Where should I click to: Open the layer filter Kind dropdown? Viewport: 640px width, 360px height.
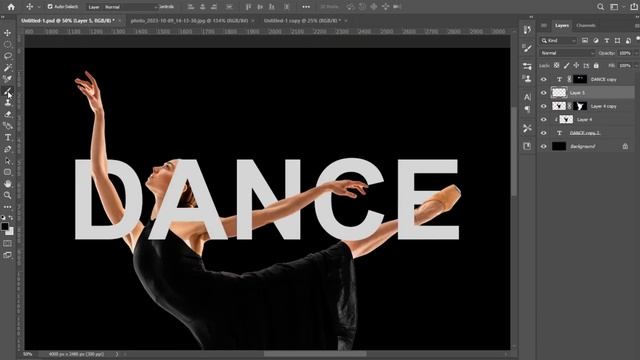tap(558, 40)
